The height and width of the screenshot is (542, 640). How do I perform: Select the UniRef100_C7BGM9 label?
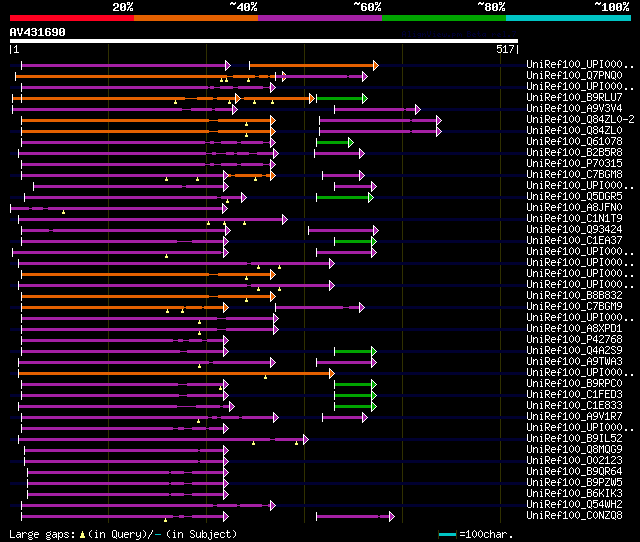[574, 307]
